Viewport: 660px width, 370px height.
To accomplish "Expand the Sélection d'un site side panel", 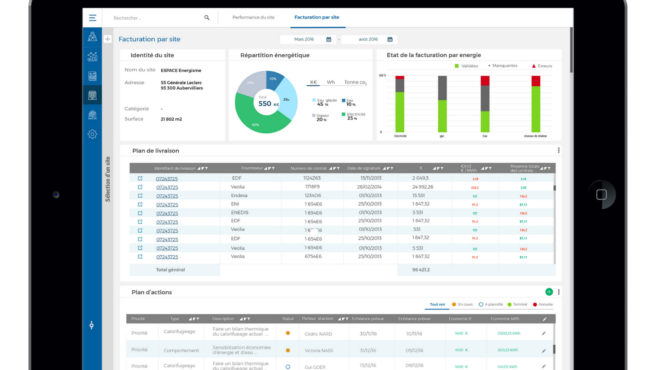I will pyautogui.click(x=108, y=179).
